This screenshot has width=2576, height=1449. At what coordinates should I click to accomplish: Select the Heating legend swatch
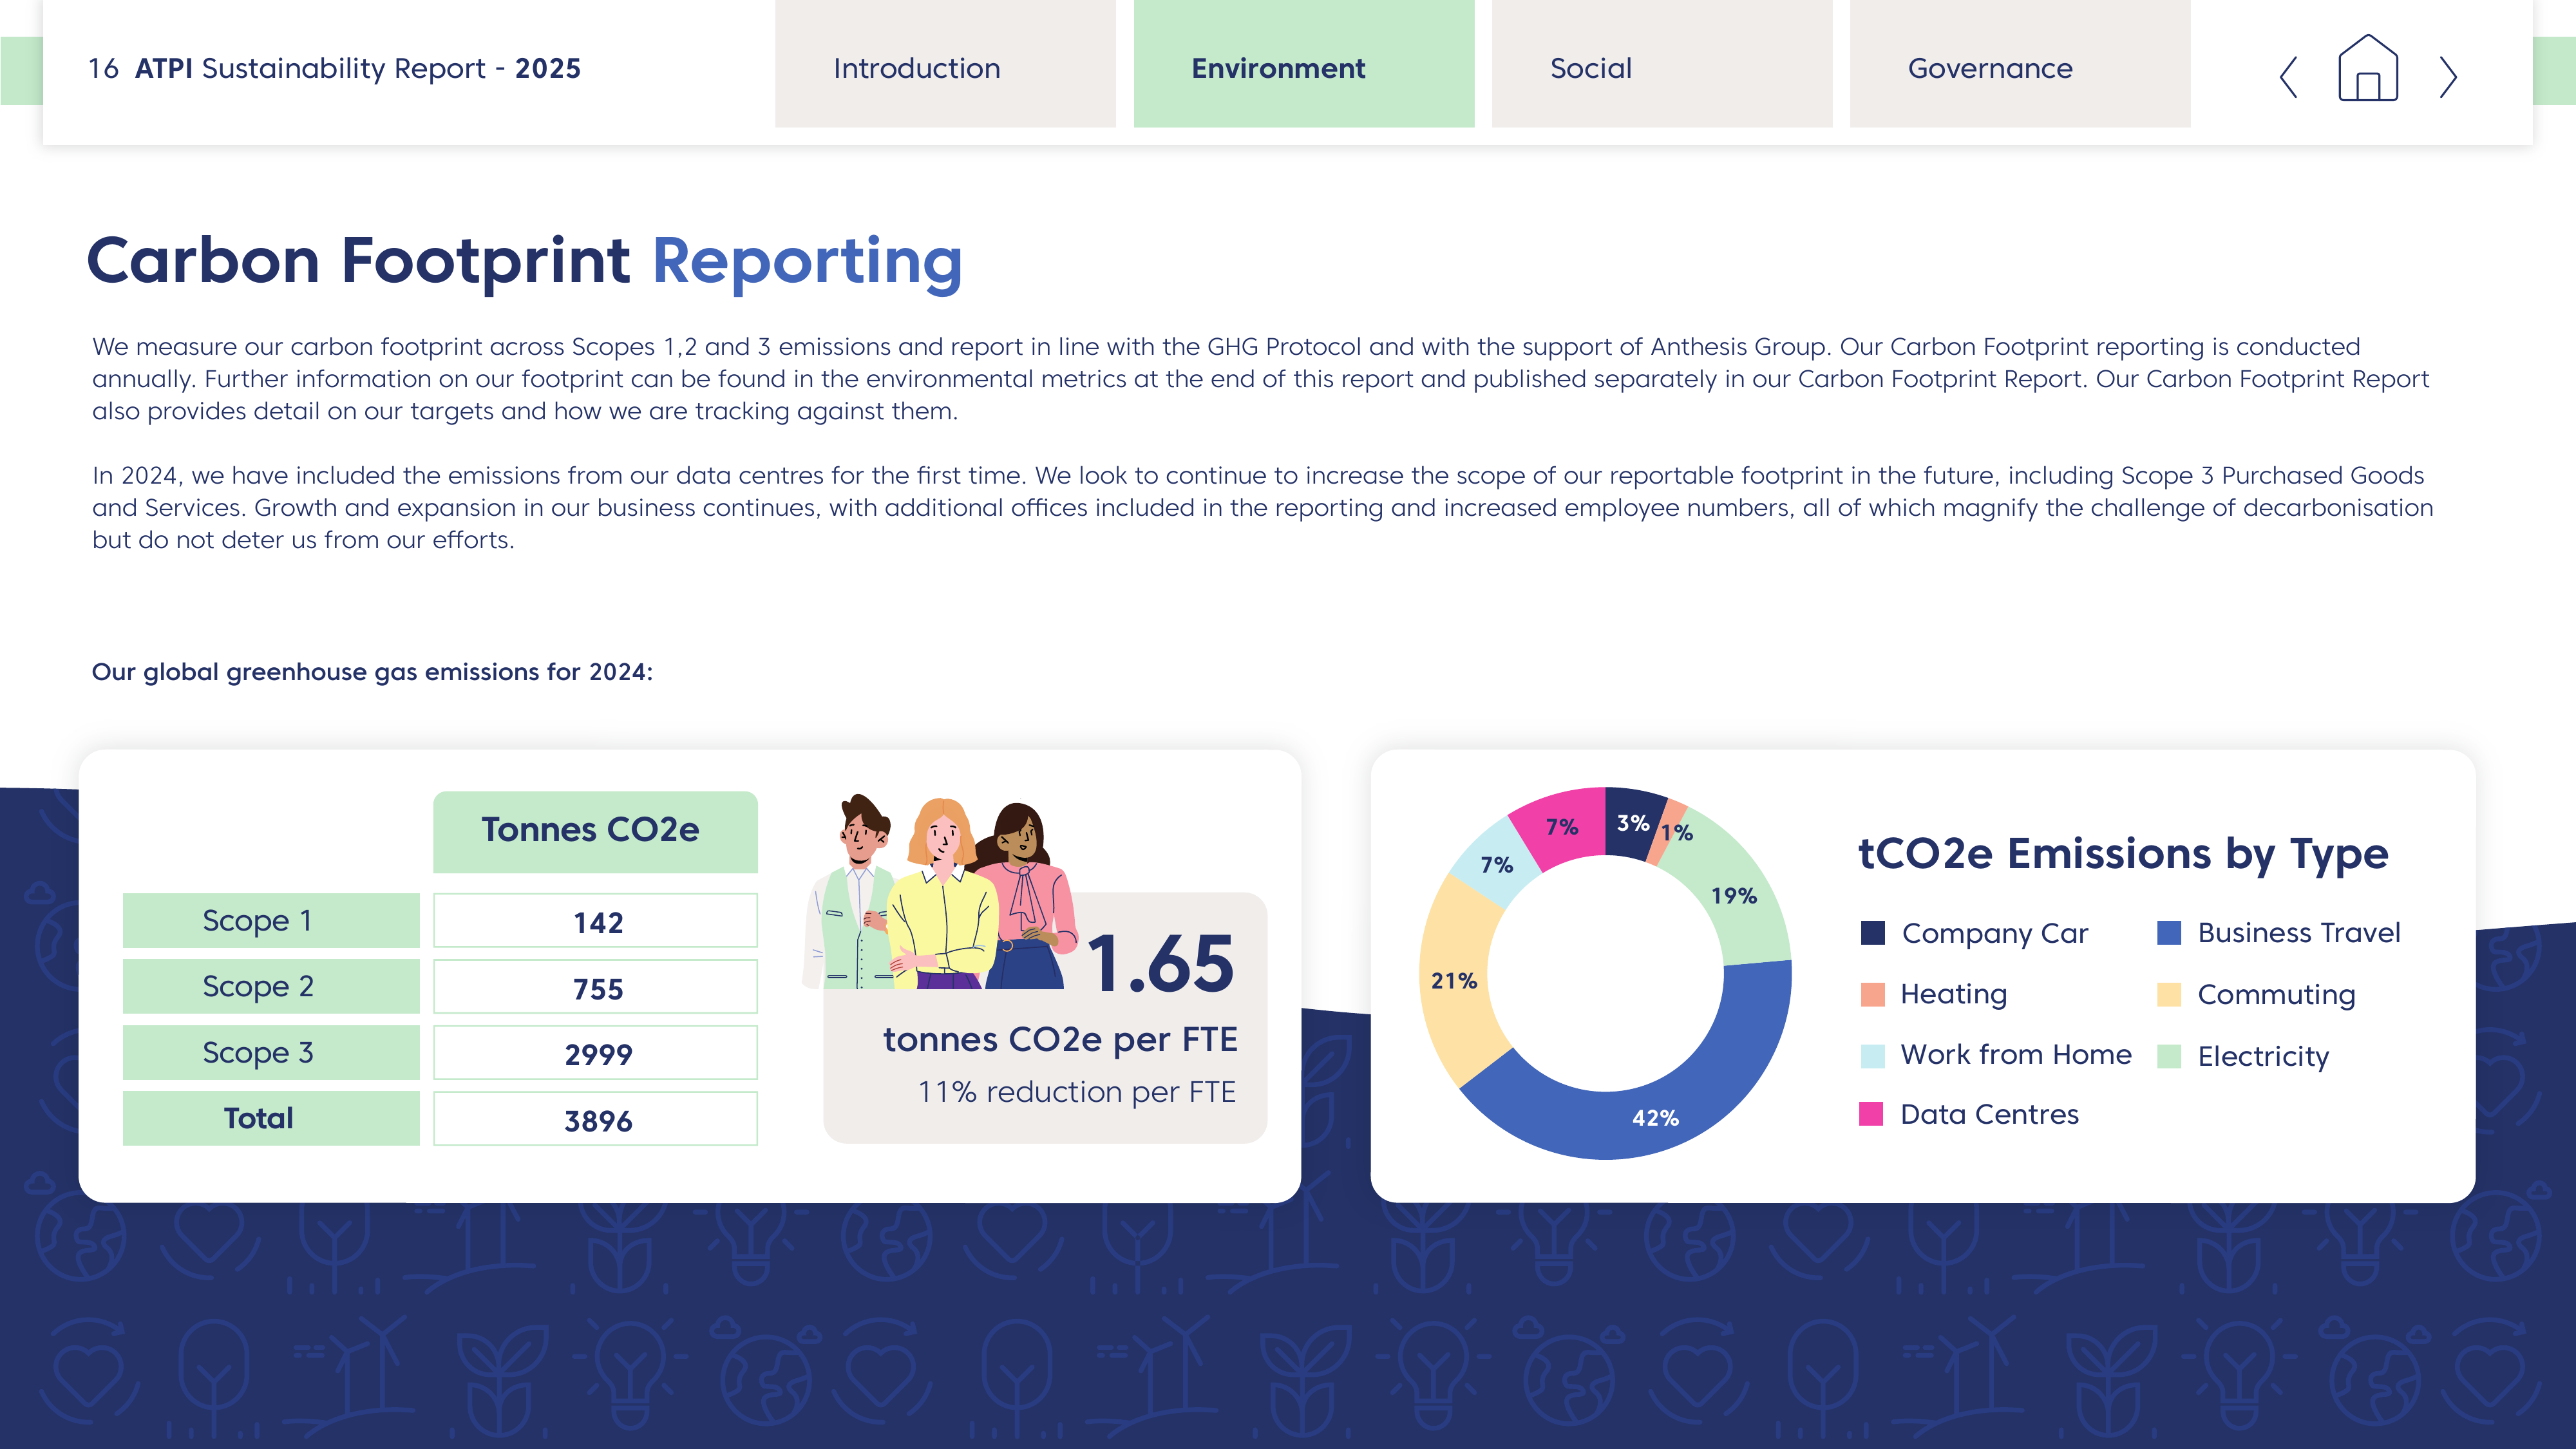point(1872,994)
